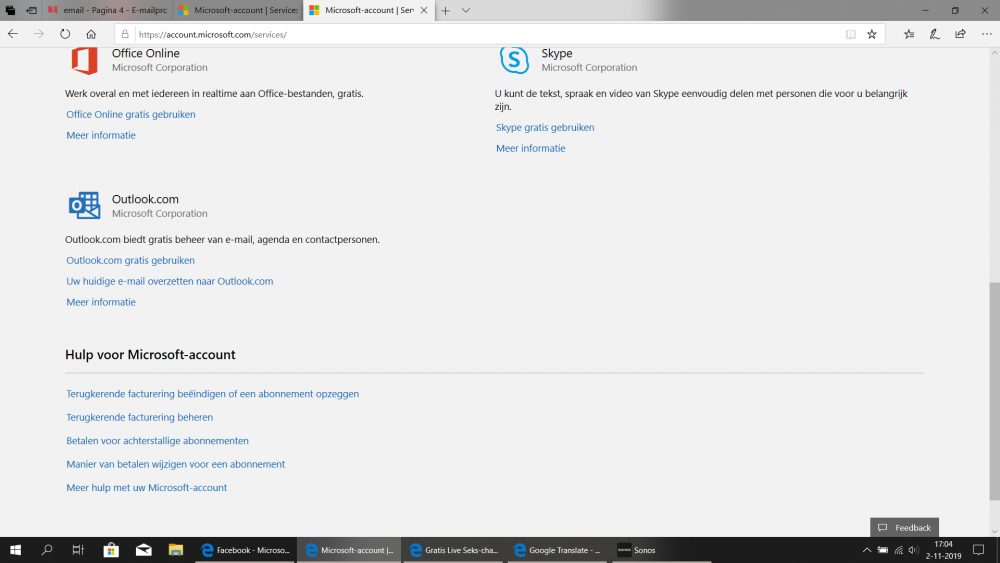This screenshot has height=563, width=1000.
Task: Open Meer hulp met uw Microsoft-account
Action: click(147, 488)
